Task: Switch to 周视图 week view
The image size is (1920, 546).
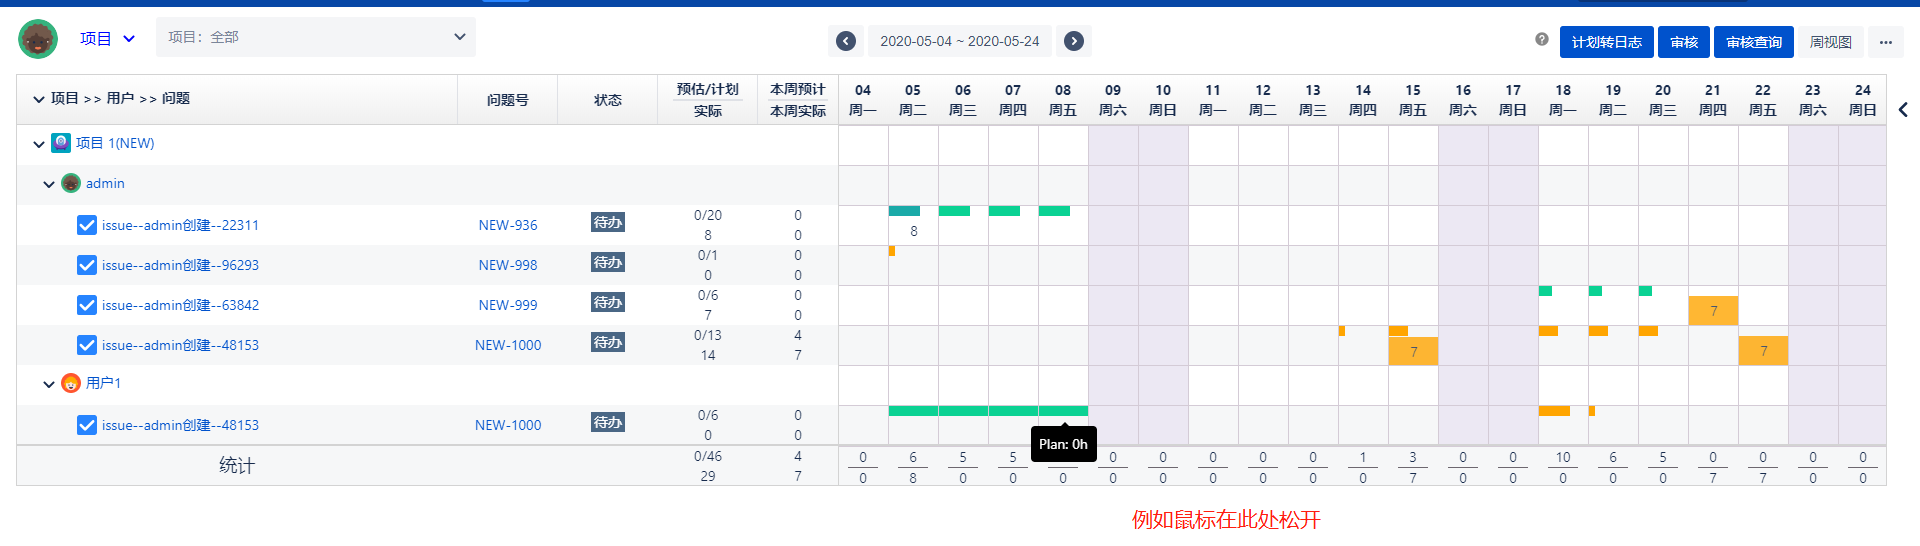Action: coord(1830,42)
